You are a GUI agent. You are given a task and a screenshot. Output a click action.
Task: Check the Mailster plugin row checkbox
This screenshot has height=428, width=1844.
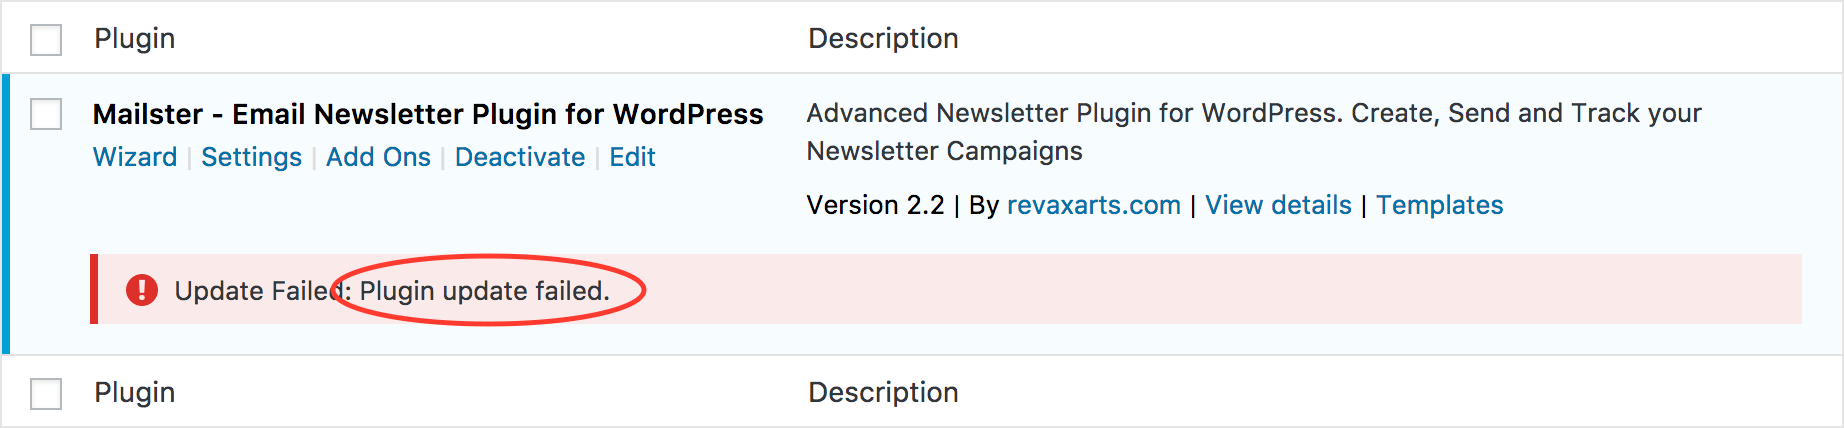point(46,114)
